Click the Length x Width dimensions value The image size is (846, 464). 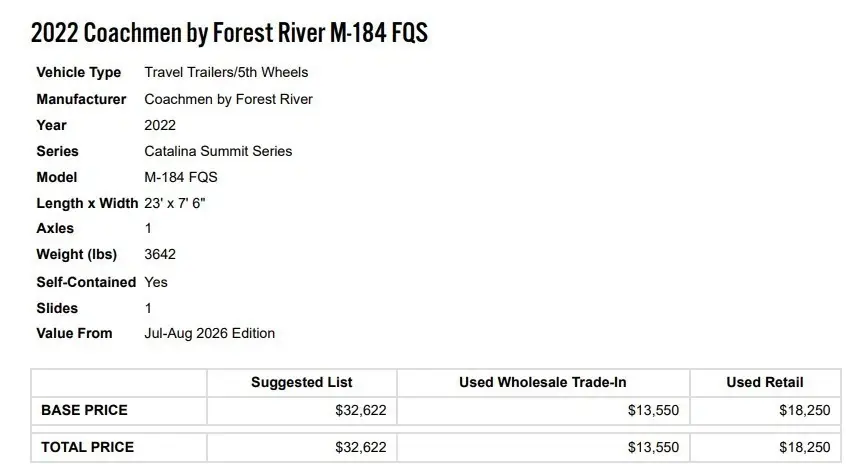point(175,203)
